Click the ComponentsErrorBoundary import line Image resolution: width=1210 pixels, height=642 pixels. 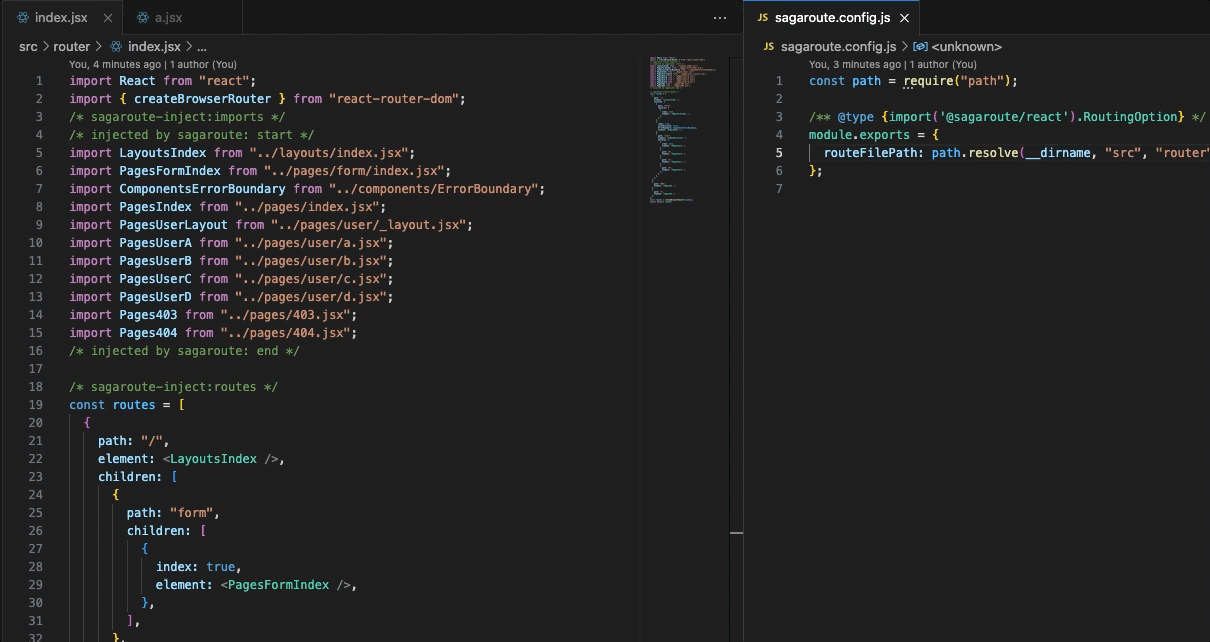click(x=307, y=189)
